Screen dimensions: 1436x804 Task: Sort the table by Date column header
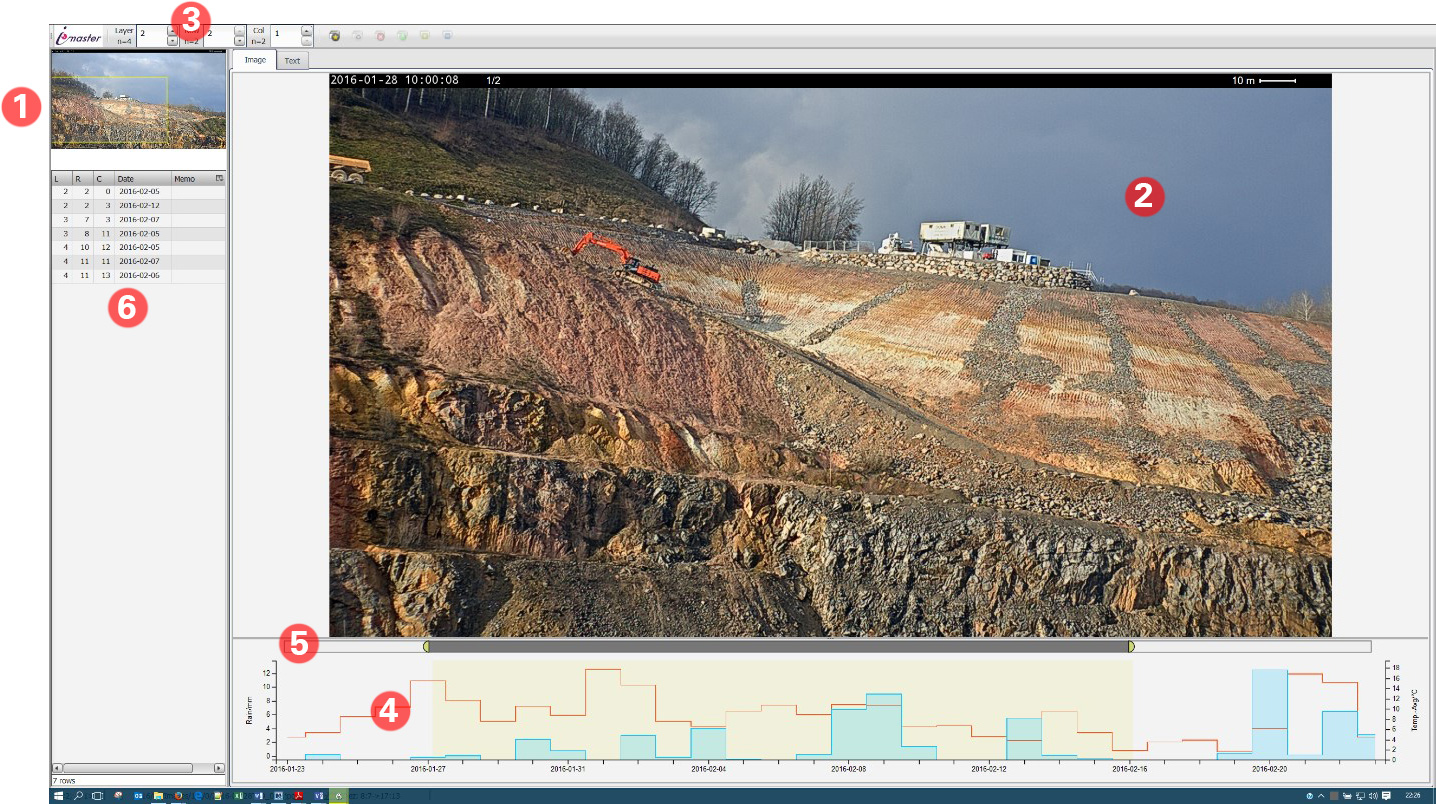pos(142,179)
